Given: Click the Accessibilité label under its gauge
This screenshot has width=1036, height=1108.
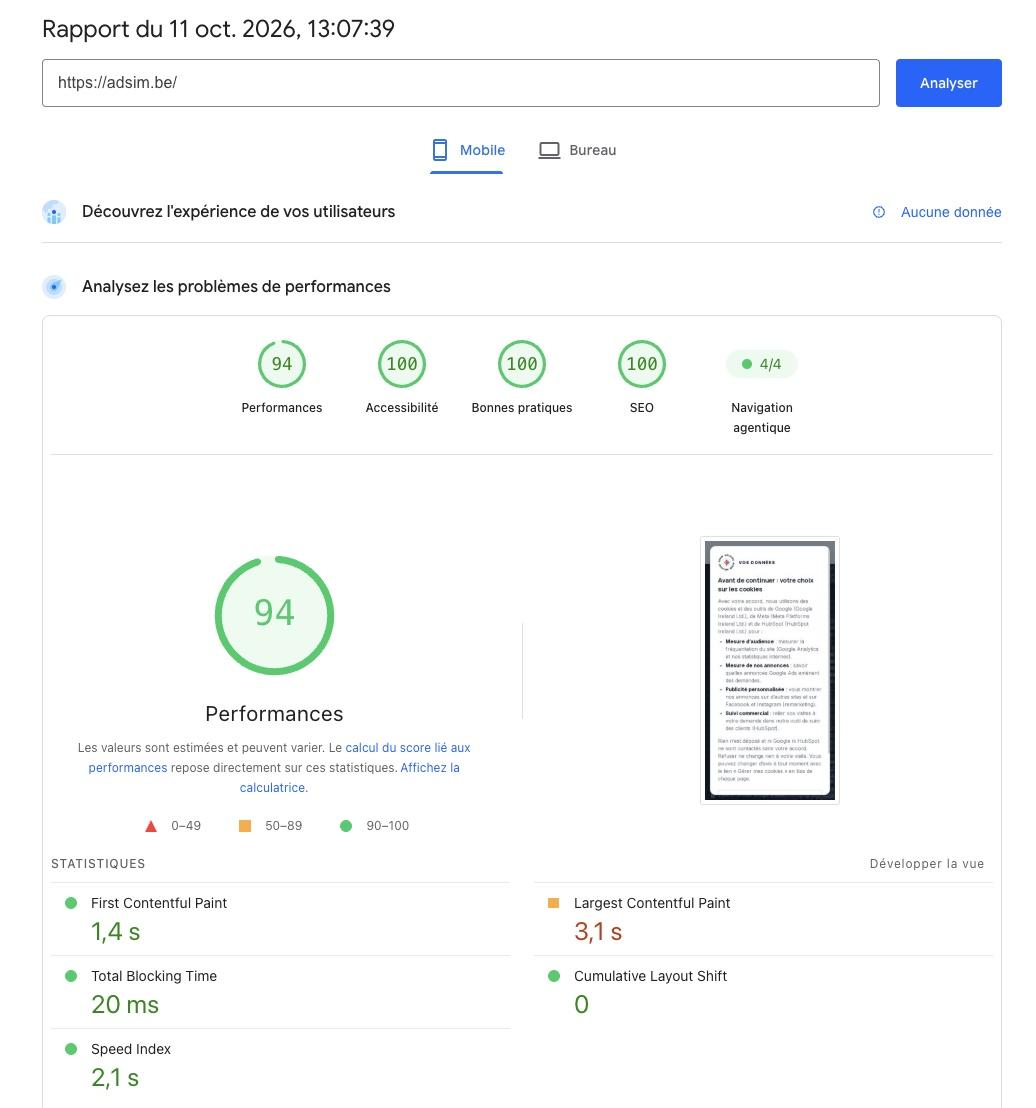Looking at the screenshot, I should tap(401, 408).
